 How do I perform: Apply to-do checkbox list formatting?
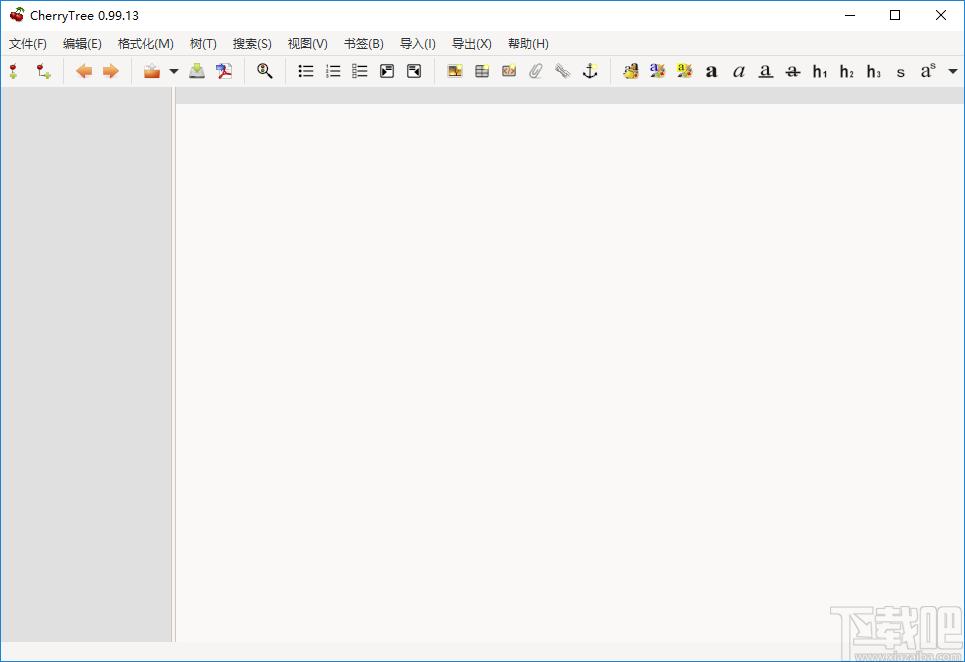click(360, 71)
